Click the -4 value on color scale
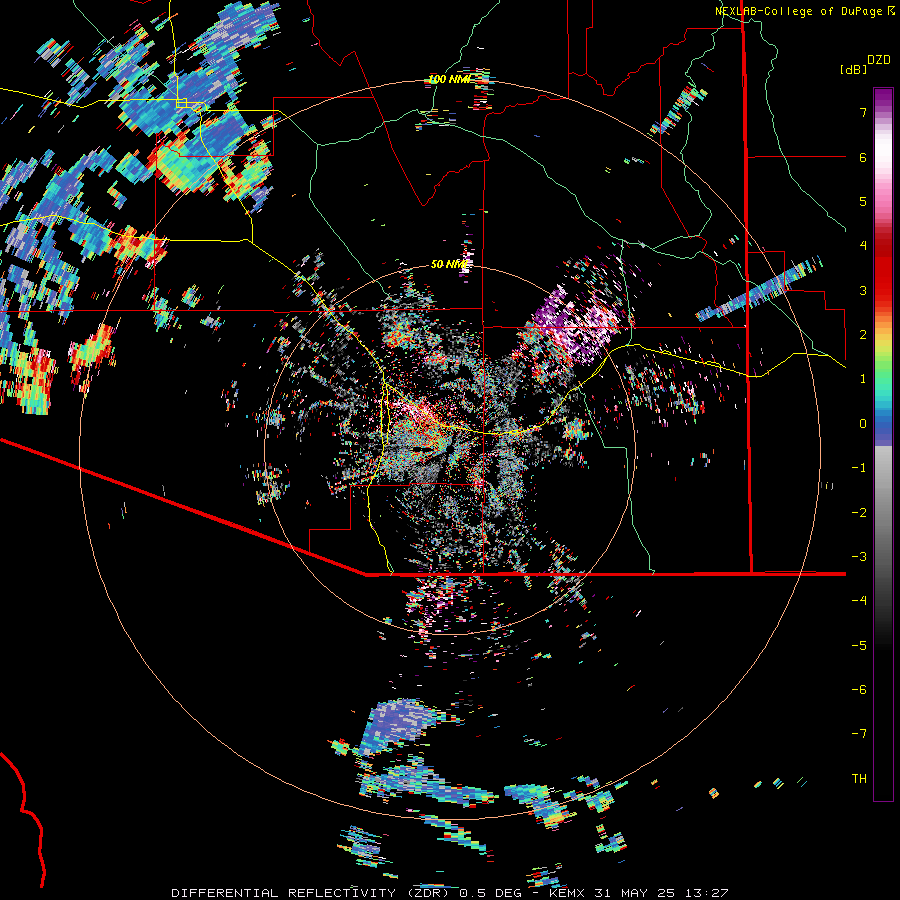This screenshot has height=900, width=900. coord(859,601)
